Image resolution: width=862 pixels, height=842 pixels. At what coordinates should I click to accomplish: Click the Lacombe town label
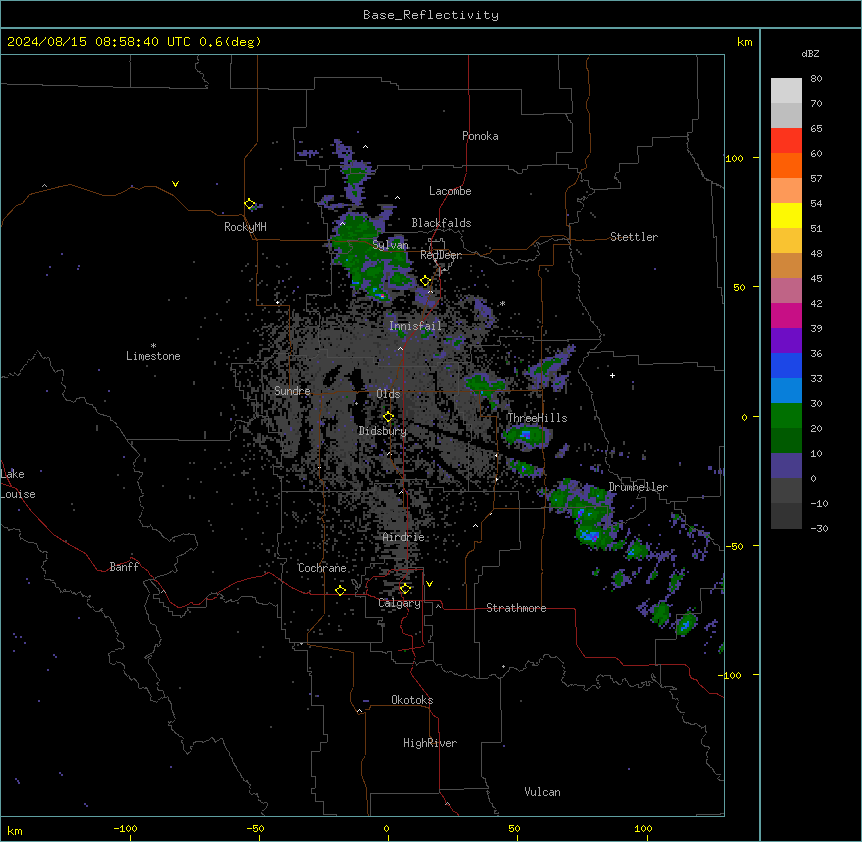point(450,191)
